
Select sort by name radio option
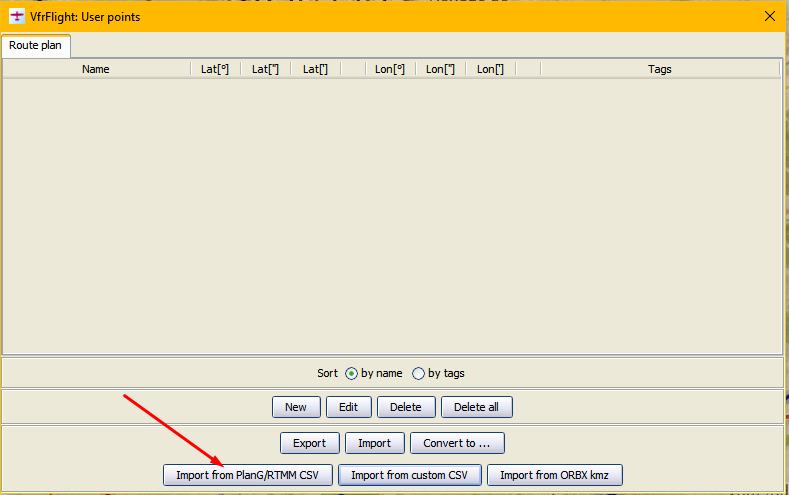(x=351, y=374)
